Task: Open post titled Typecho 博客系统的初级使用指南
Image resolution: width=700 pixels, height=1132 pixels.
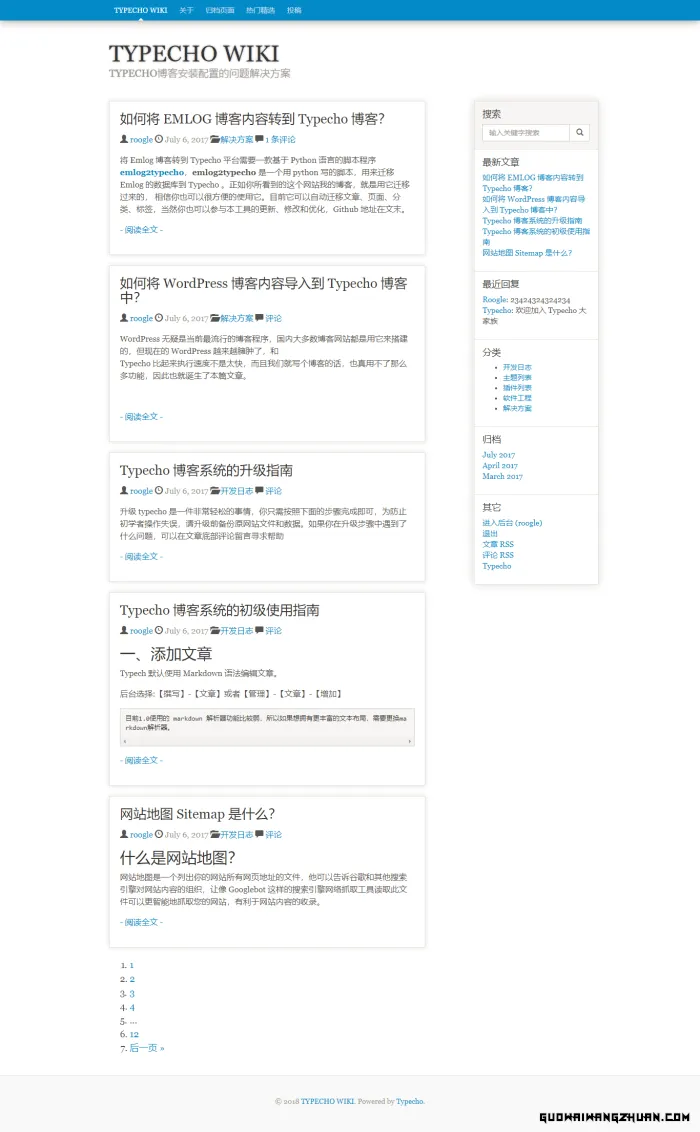Action: point(219,611)
